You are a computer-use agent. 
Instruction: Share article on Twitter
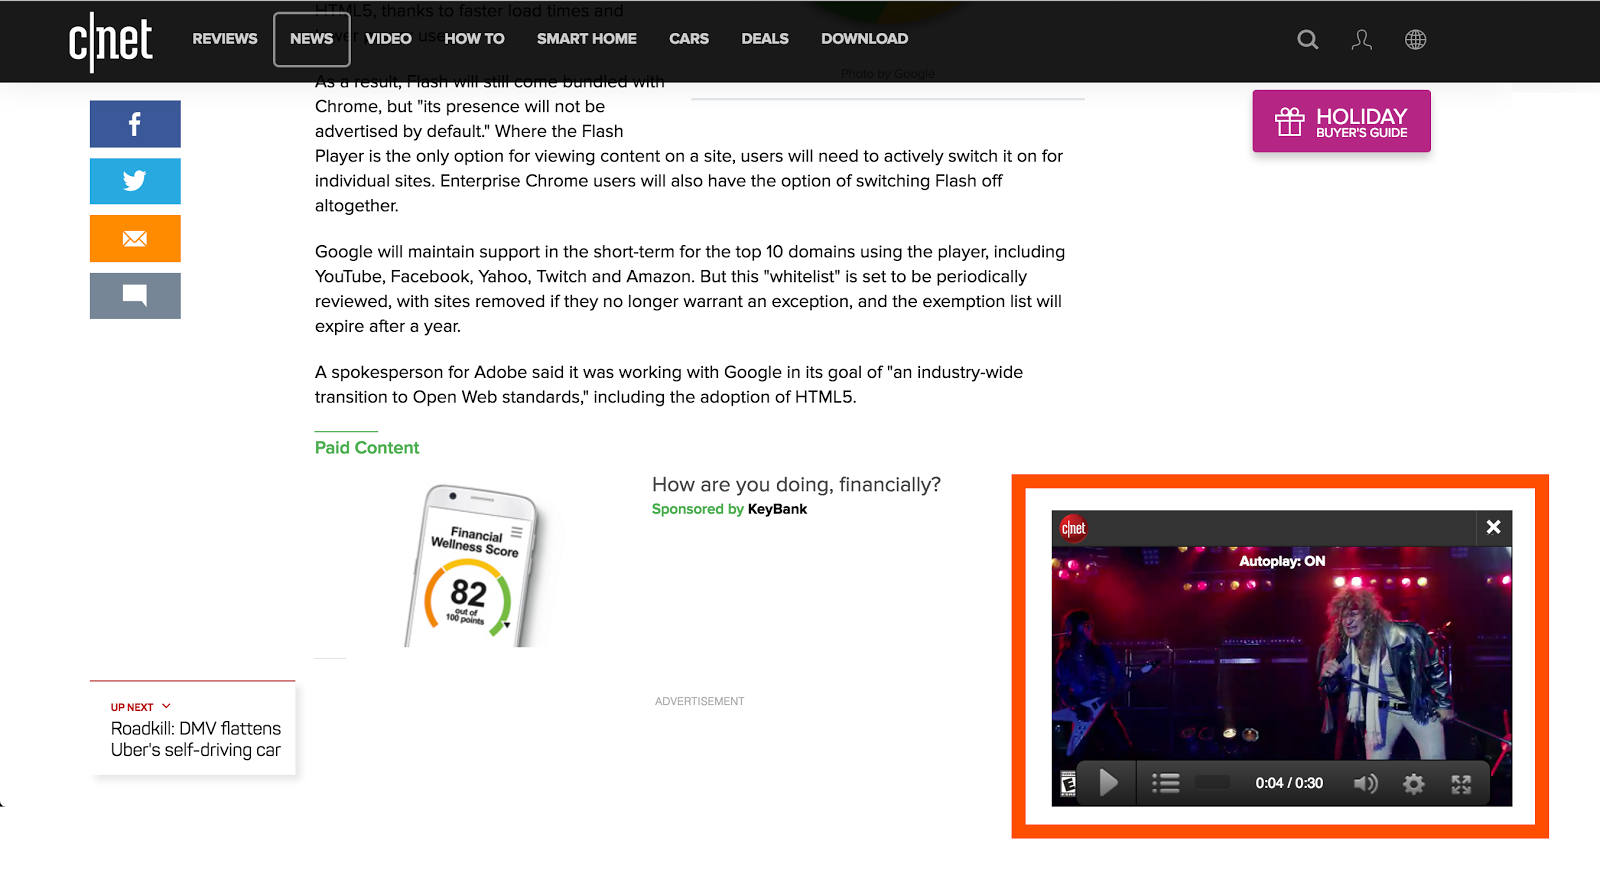135,181
